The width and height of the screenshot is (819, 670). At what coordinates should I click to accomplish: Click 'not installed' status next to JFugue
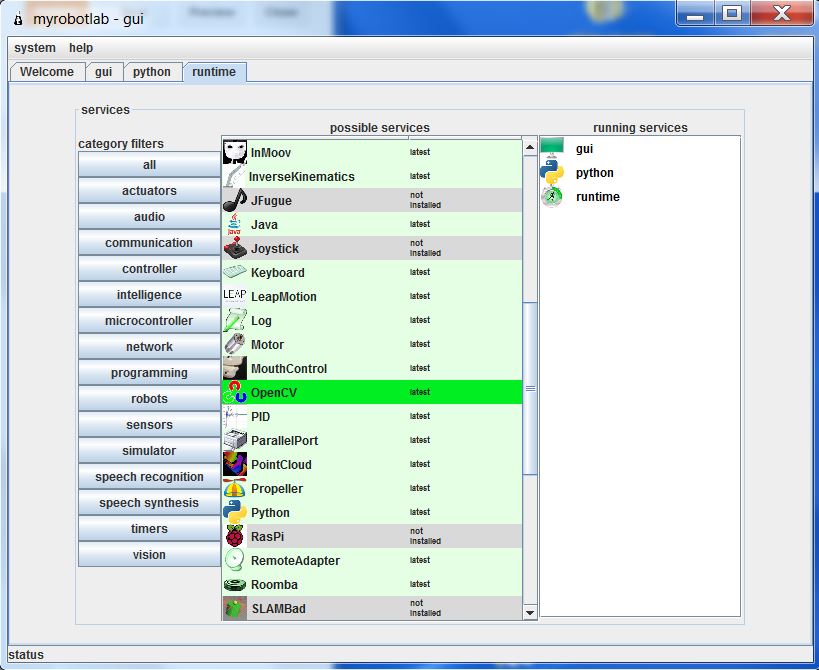(425, 200)
